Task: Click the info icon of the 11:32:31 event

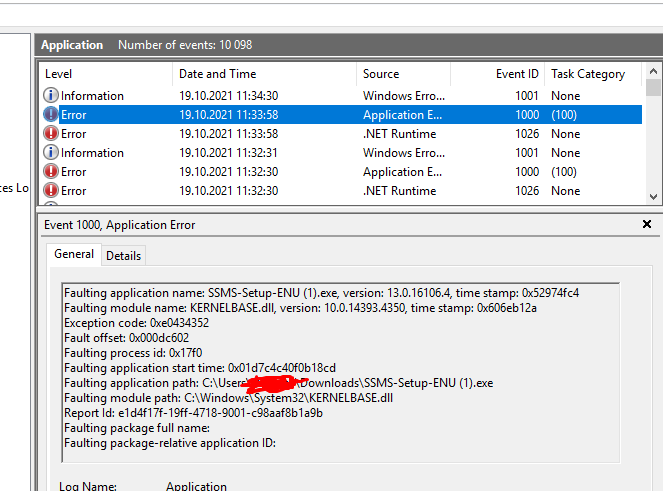Action: pyautogui.click(x=51, y=153)
